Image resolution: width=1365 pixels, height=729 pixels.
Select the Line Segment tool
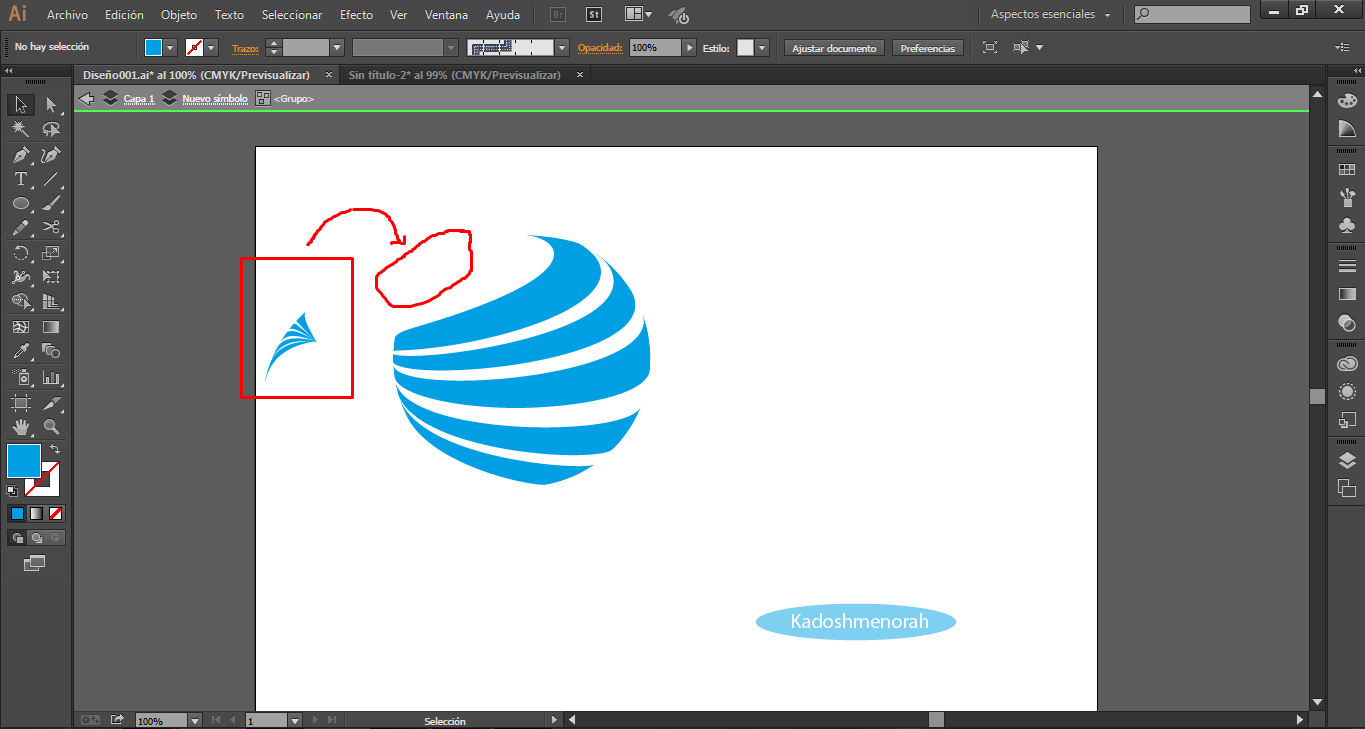pos(51,180)
